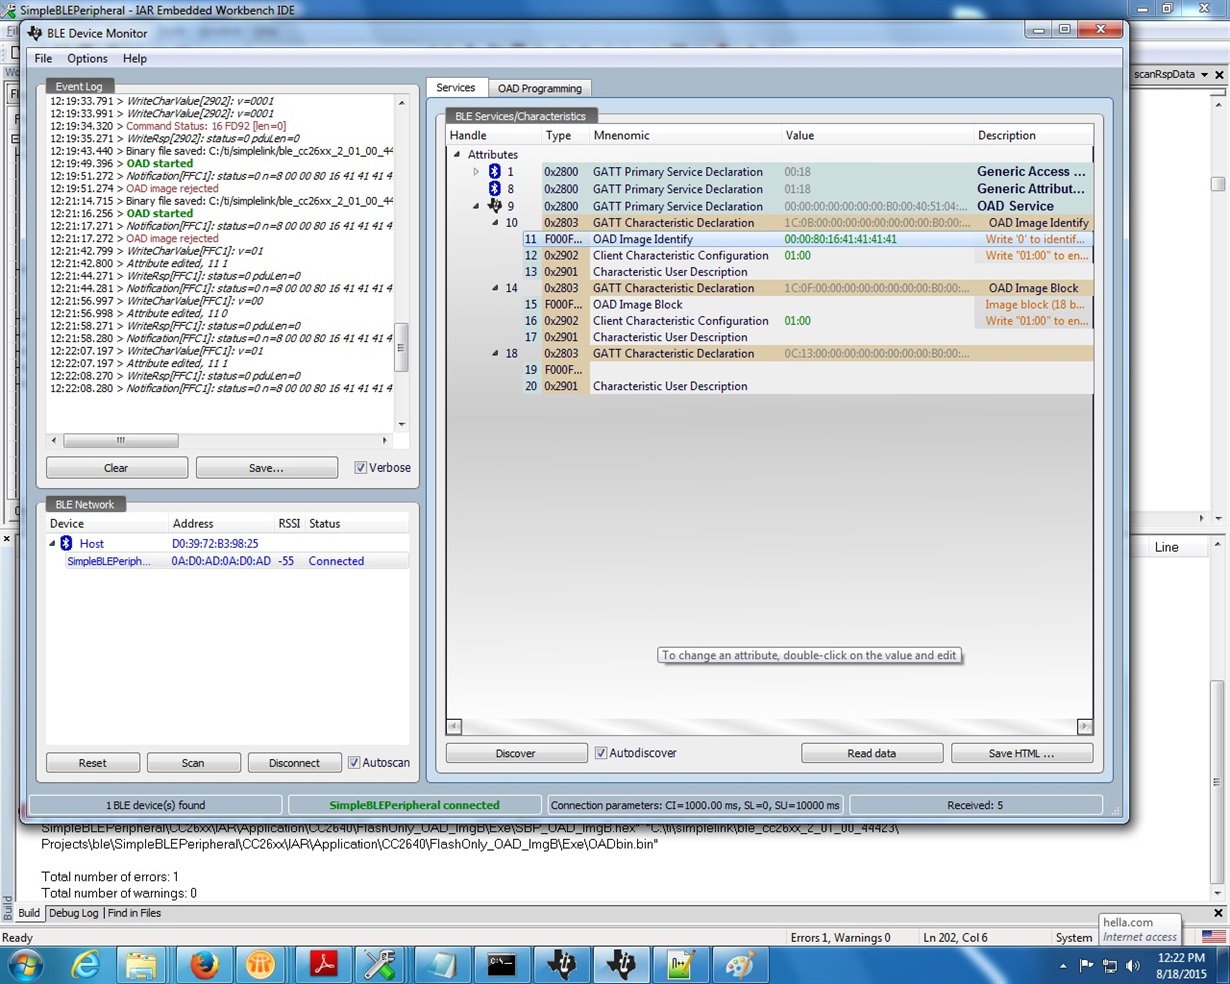The height and width of the screenshot is (984, 1230).
Task: Click the Action Center flag in the system tray
Action: [x=1086, y=966]
